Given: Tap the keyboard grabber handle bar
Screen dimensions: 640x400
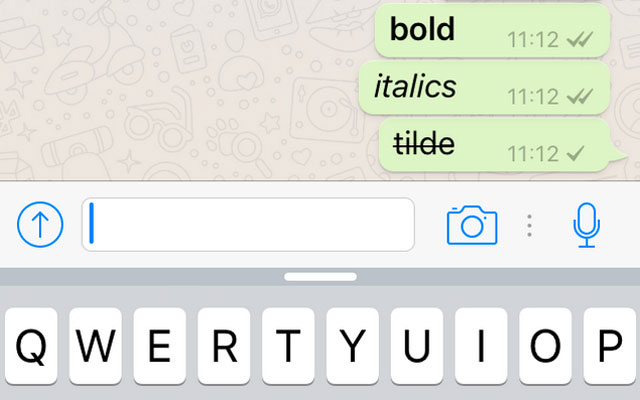Looking at the screenshot, I should [x=320, y=277].
